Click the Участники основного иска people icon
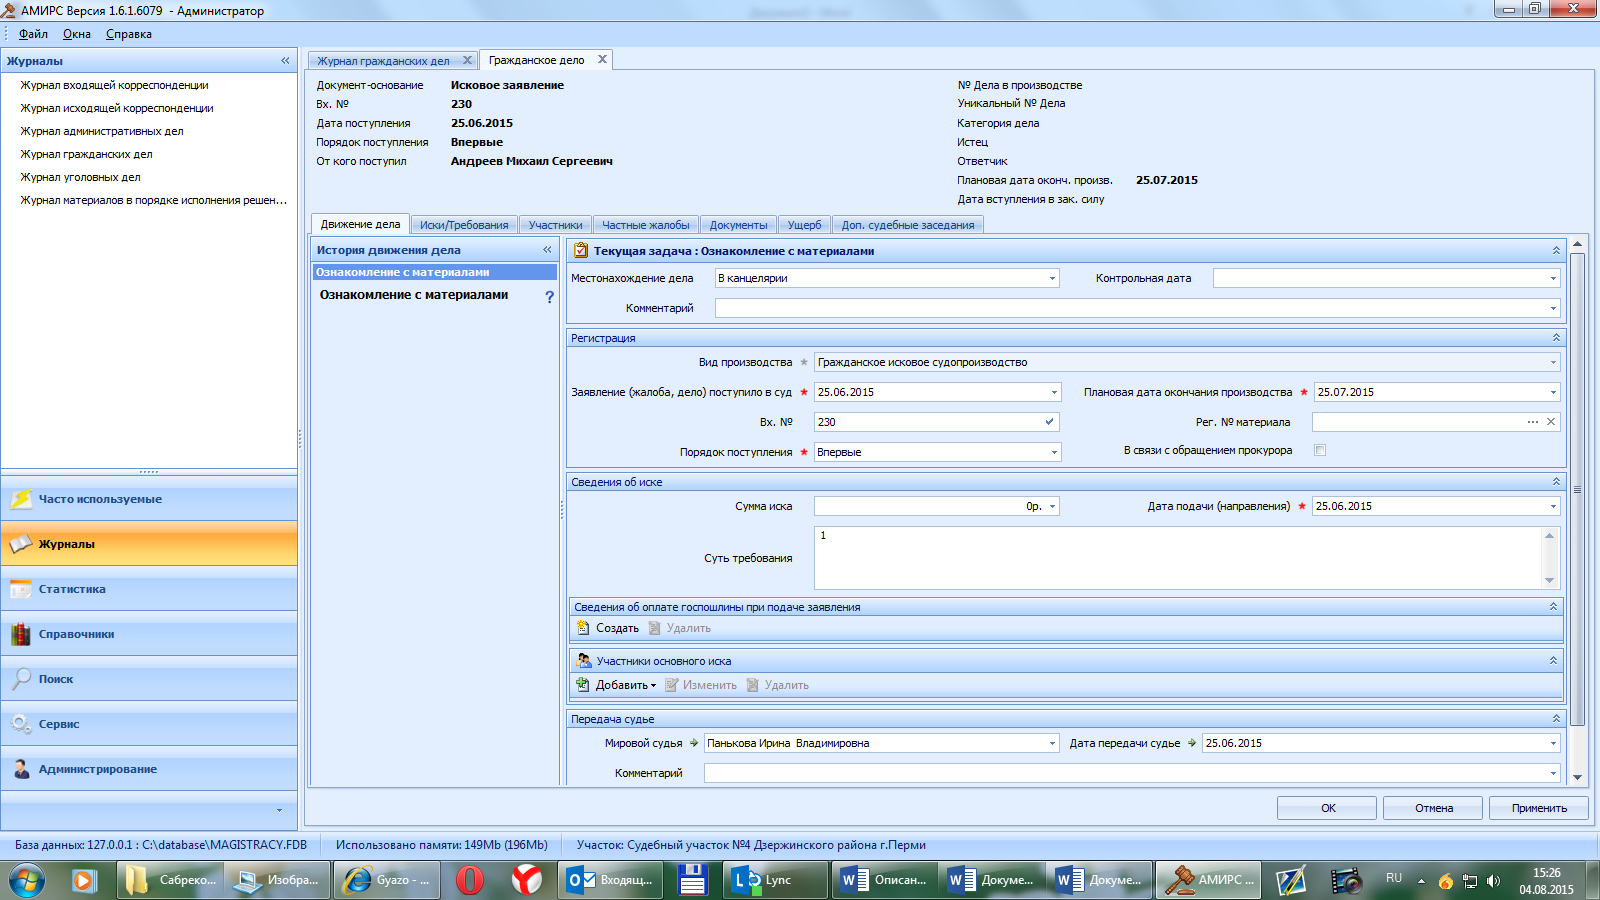The height and width of the screenshot is (900, 1600). [x=584, y=661]
